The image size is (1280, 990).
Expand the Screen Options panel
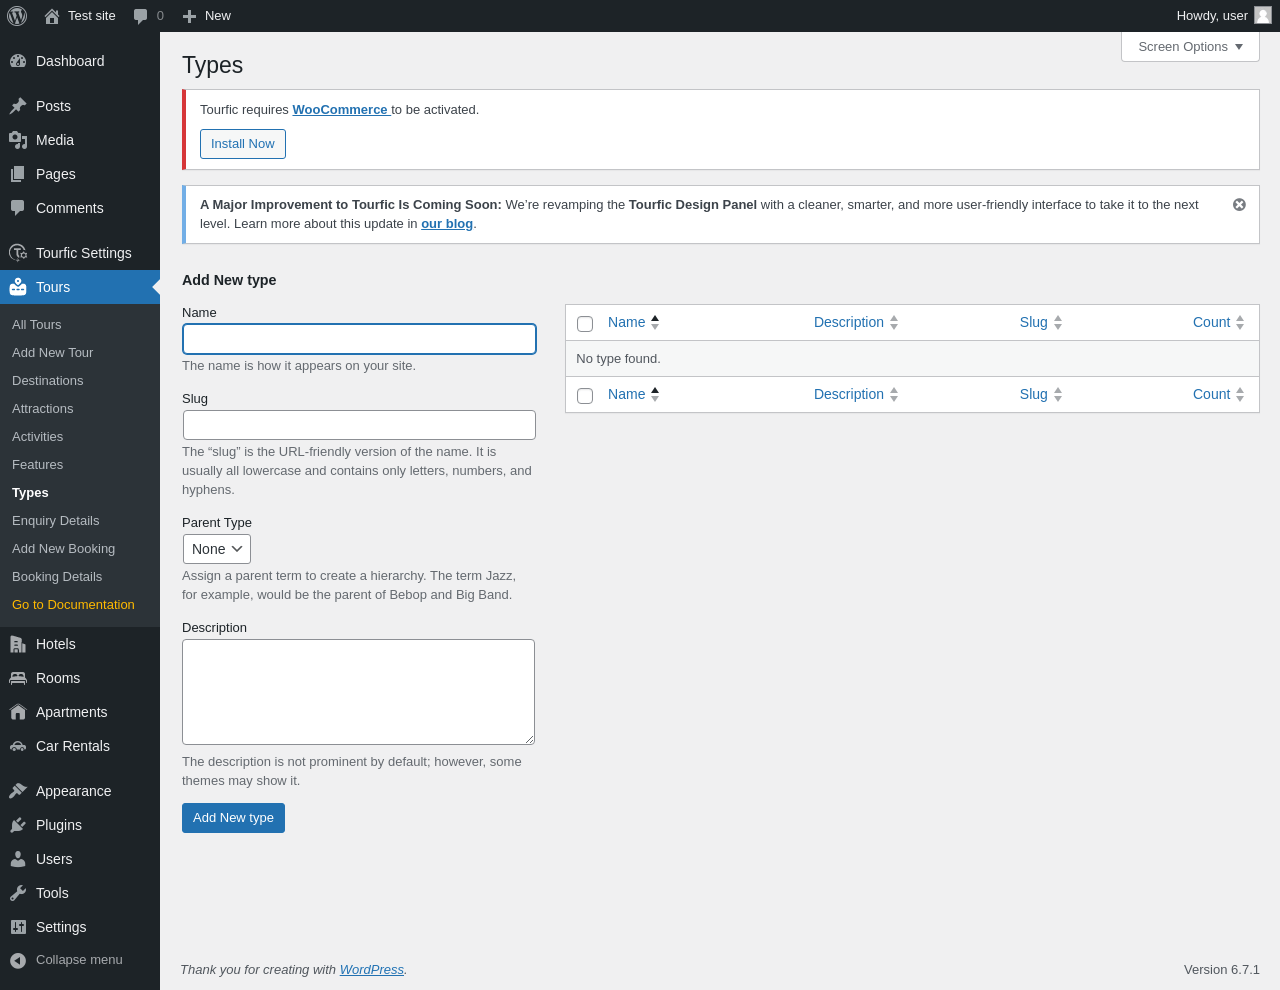[x=1190, y=47]
